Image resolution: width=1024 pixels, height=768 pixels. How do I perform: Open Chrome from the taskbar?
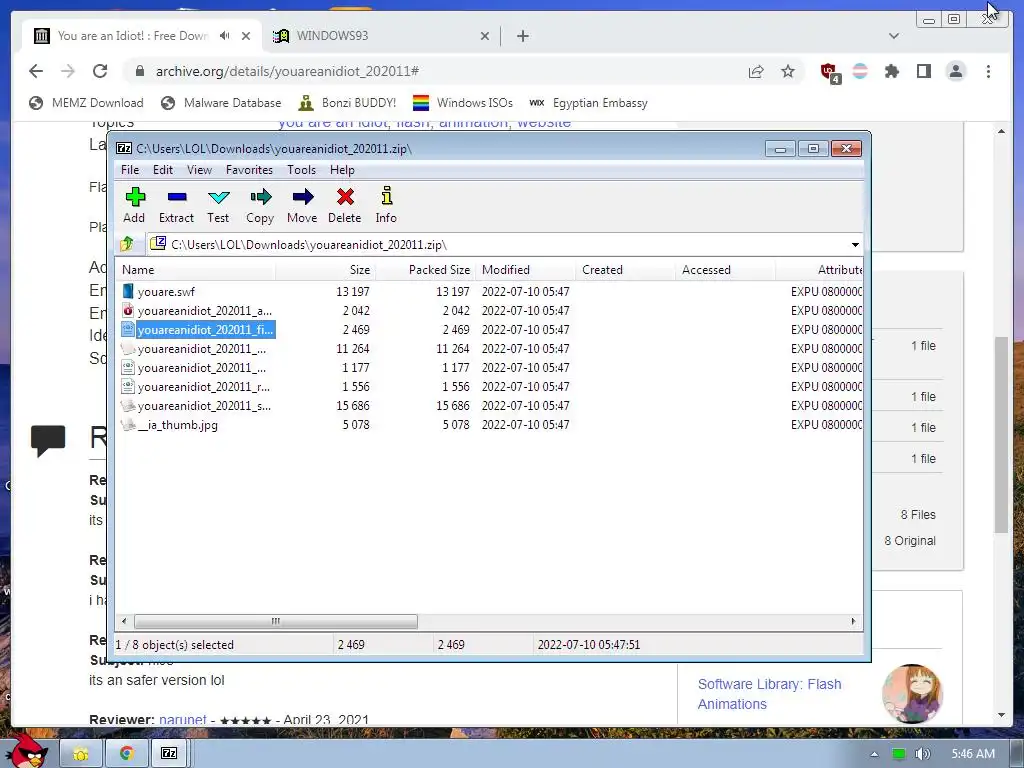[x=127, y=754]
